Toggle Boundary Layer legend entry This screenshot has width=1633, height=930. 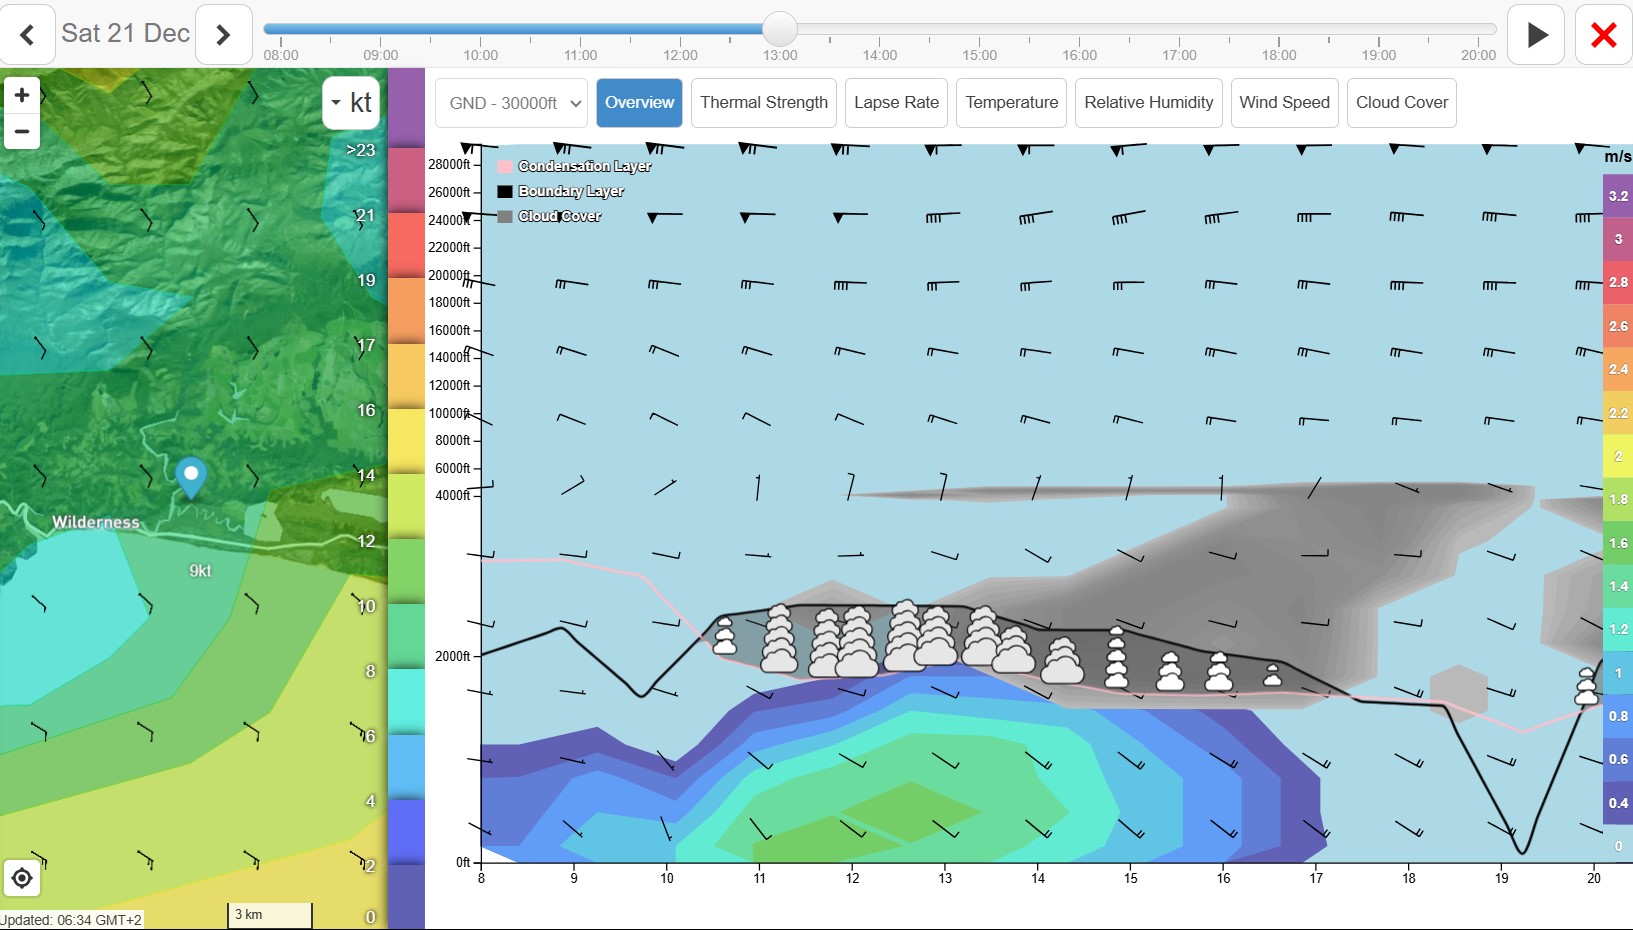coord(561,191)
